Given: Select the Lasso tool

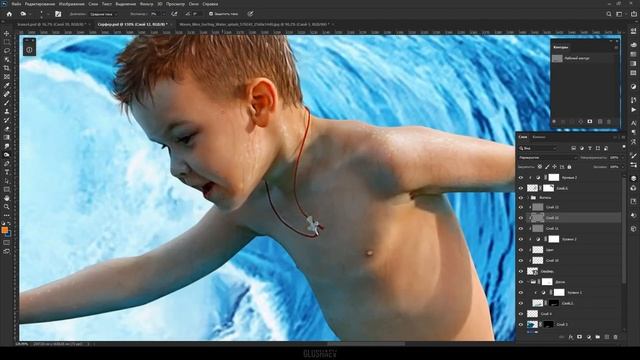Looking at the screenshot, I should [7, 51].
